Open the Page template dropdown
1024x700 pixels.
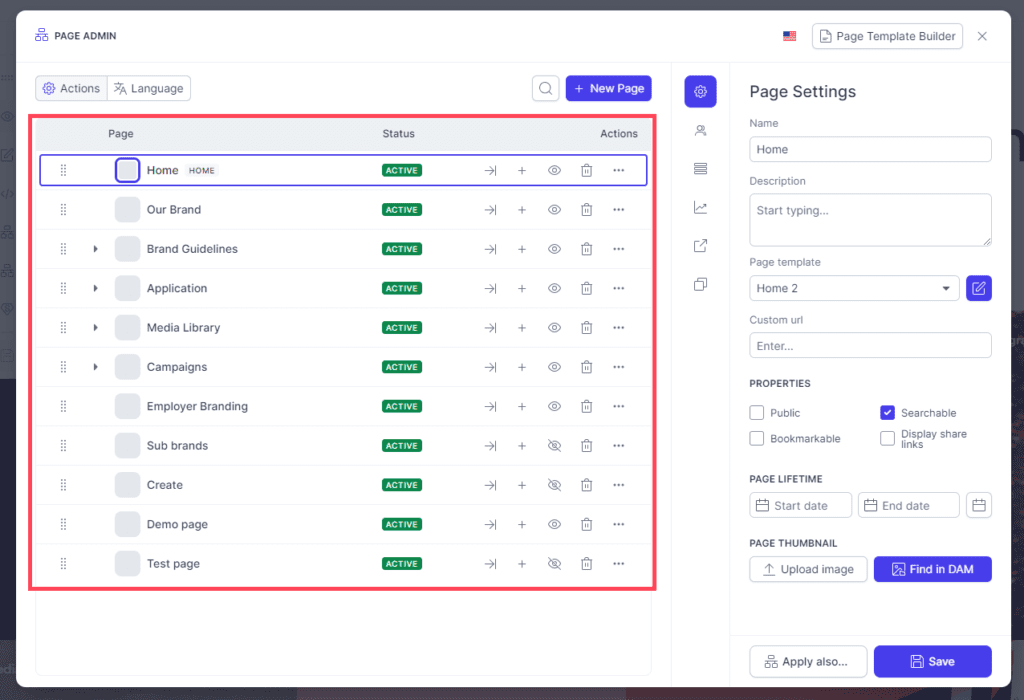(854, 288)
